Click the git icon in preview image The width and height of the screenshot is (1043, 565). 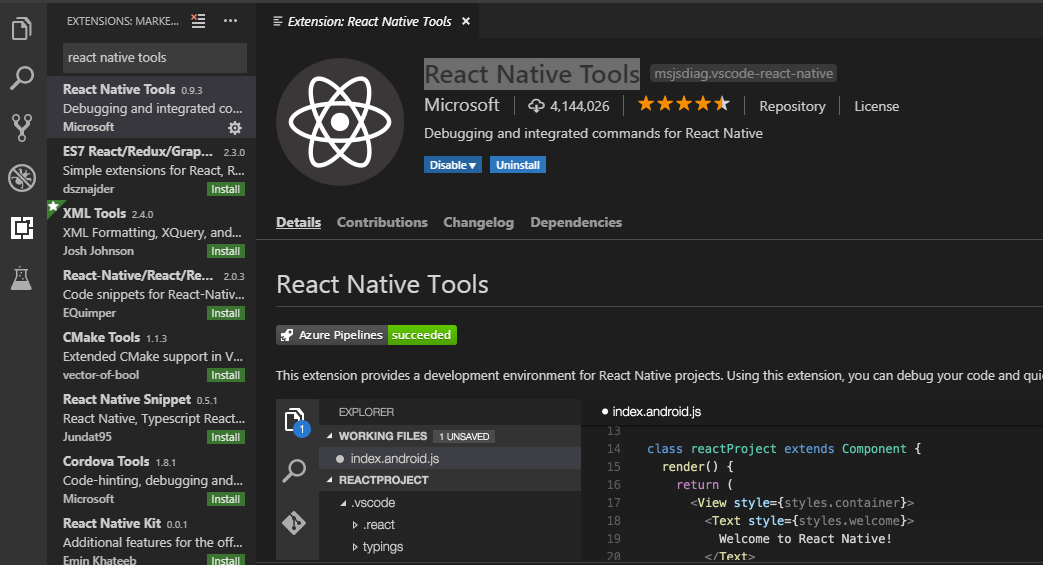(x=294, y=522)
